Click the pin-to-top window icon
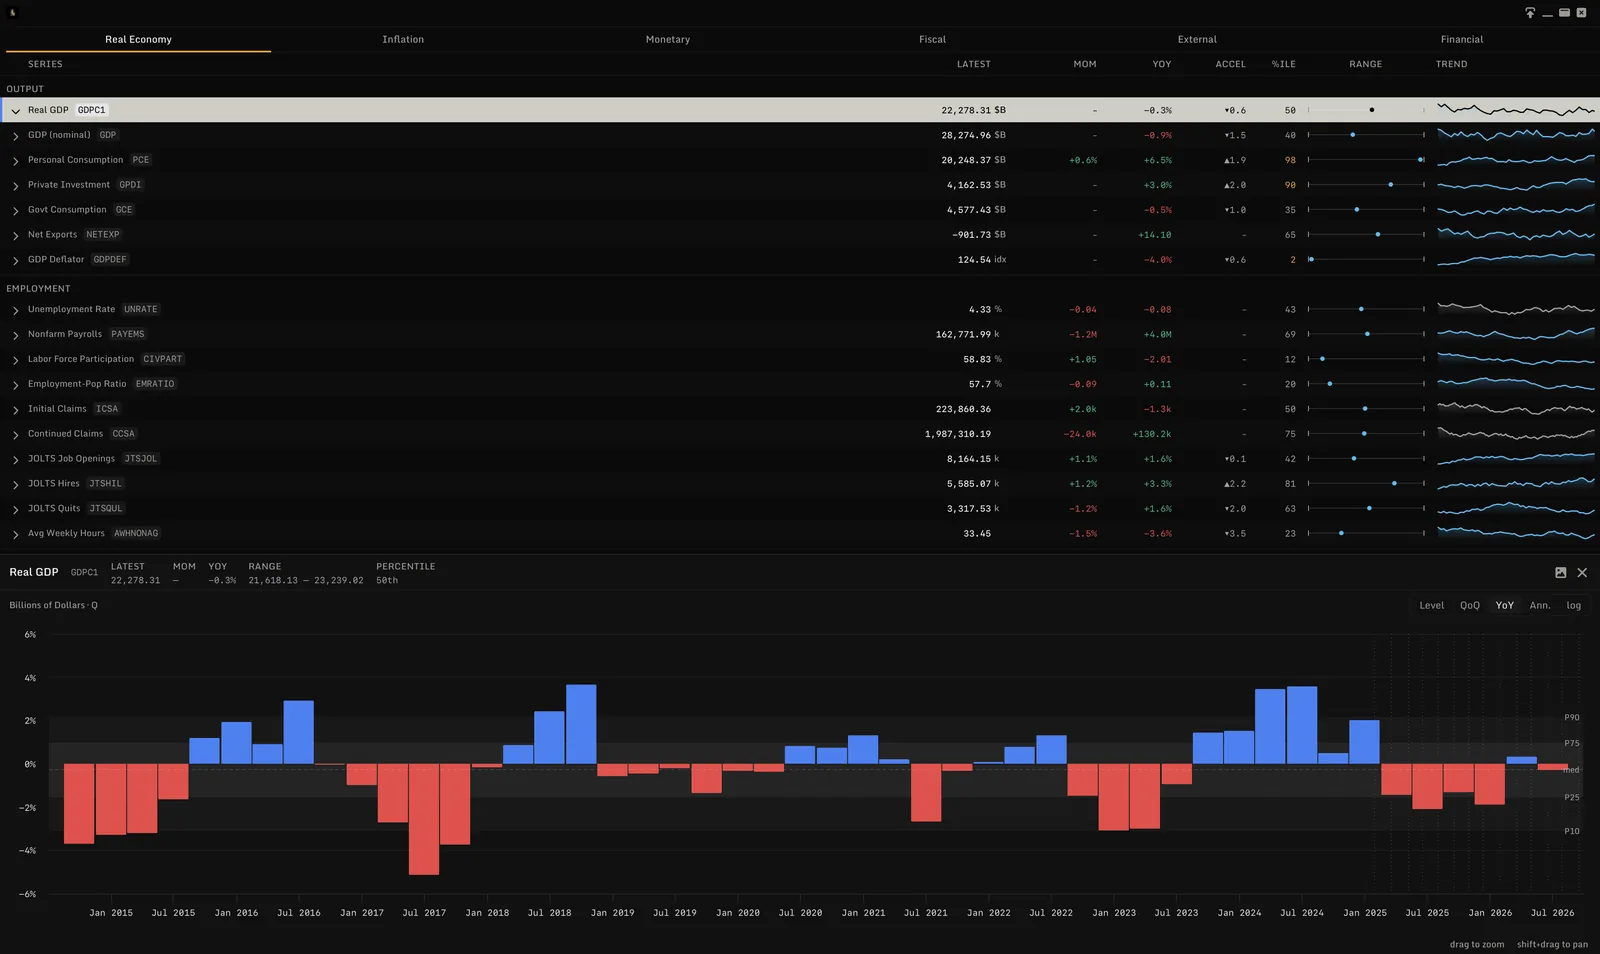The image size is (1600, 954). point(1530,13)
